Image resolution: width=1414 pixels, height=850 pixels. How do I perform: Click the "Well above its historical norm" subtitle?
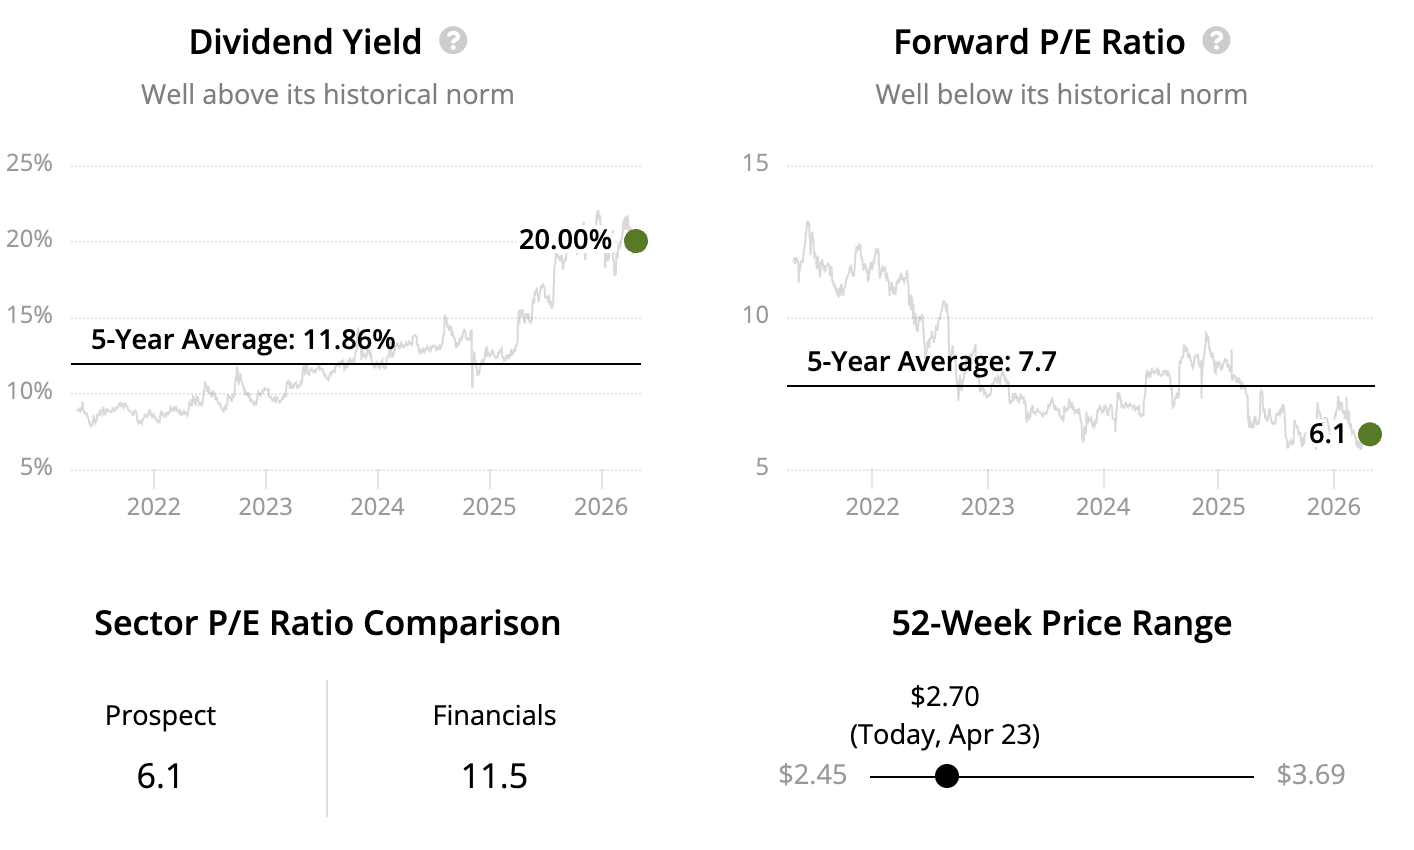[x=327, y=95]
